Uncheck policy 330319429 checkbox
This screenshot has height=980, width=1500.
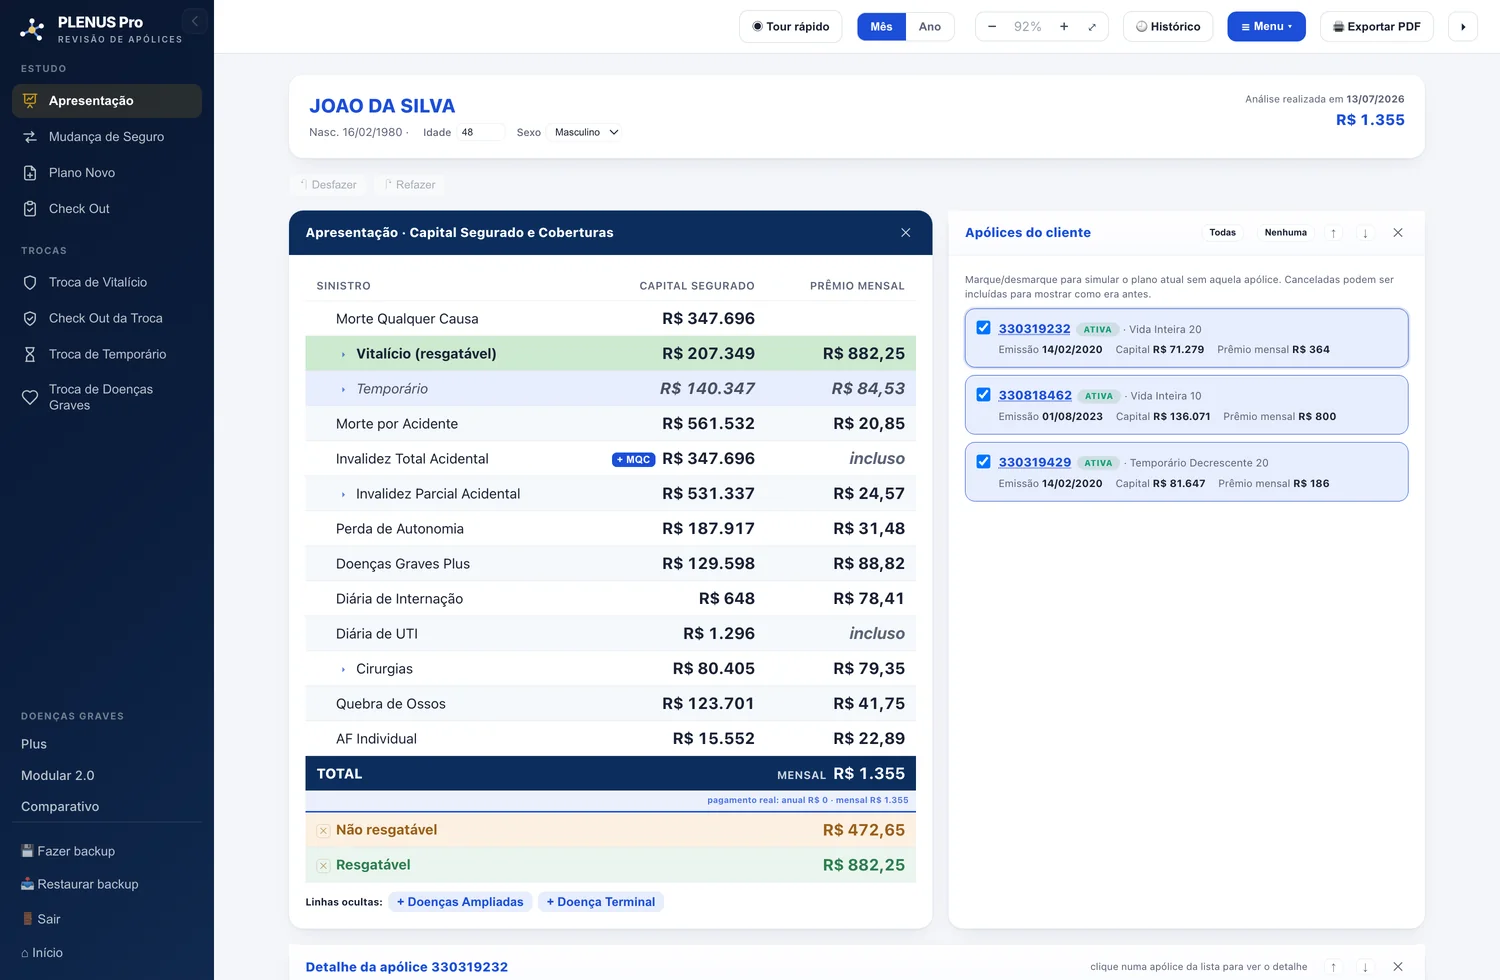click(984, 462)
